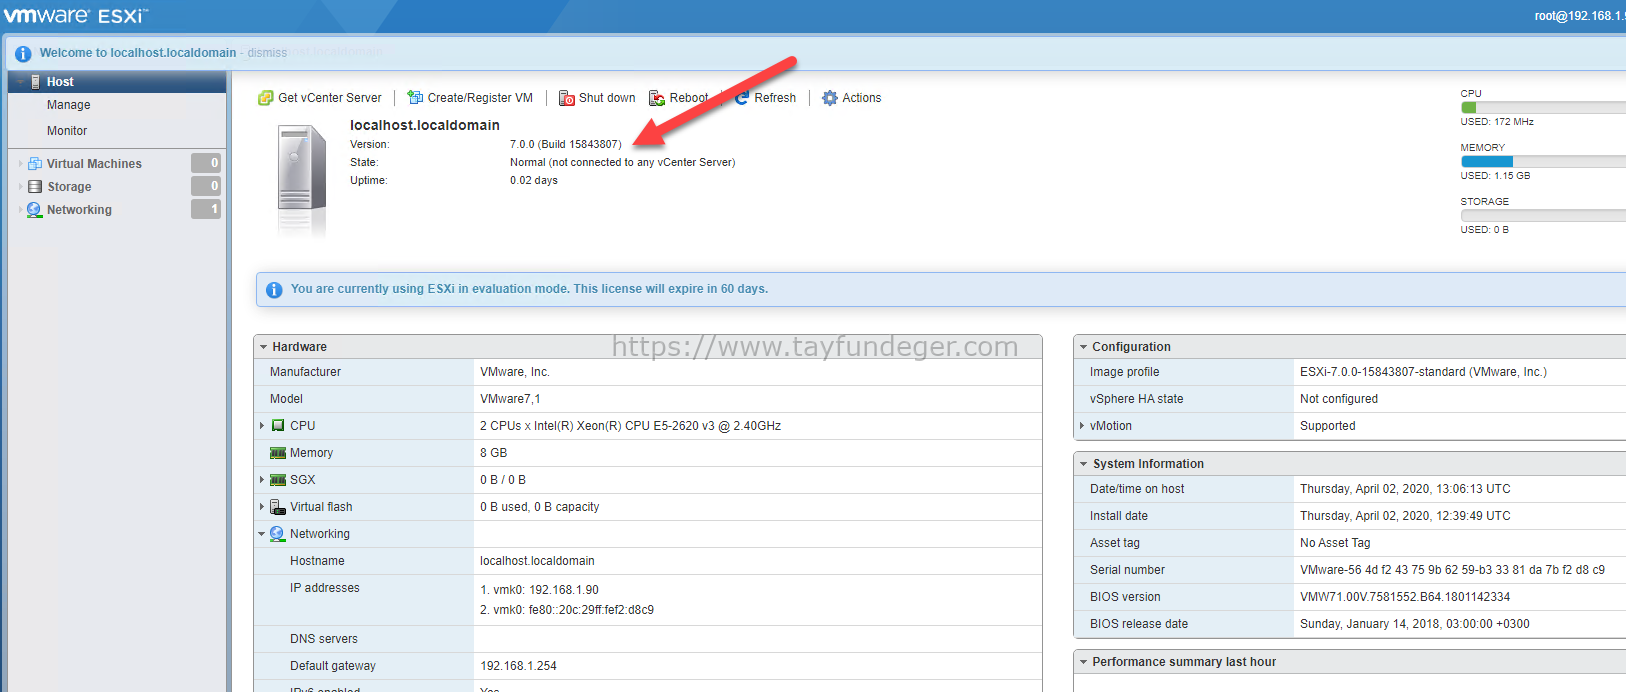Open Networking in navigator

(79, 210)
